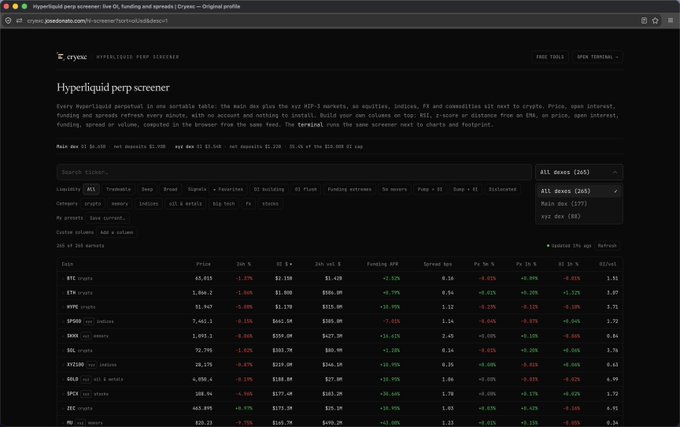
Task: Click OPEN TERMINAL button
Action: (x=597, y=57)
